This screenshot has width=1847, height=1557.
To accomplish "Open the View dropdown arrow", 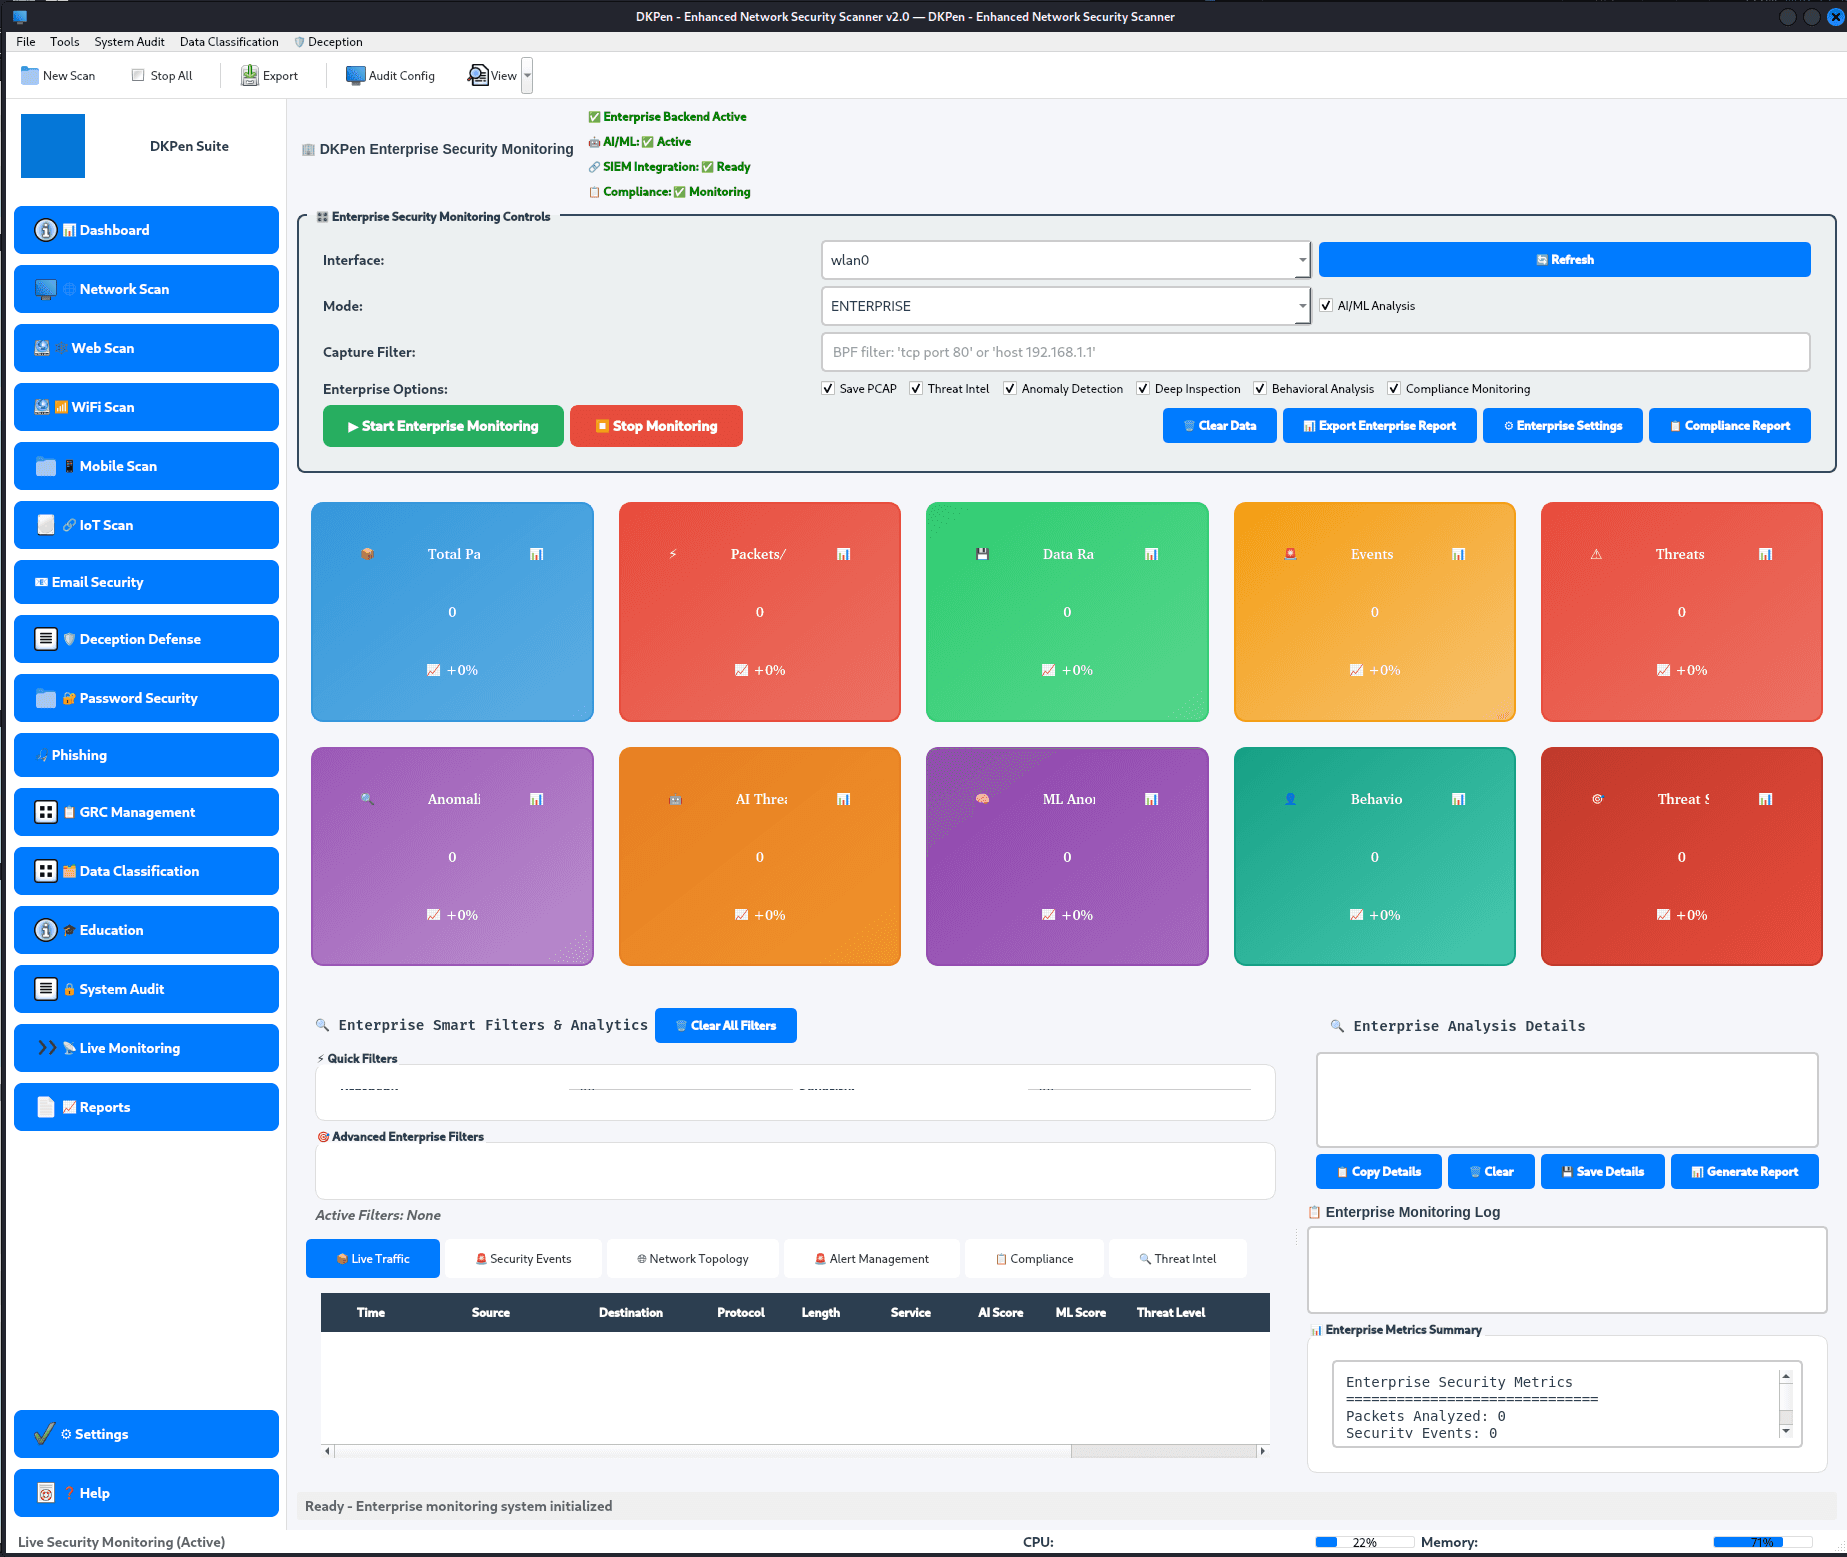I will click(x=527, y=75).
